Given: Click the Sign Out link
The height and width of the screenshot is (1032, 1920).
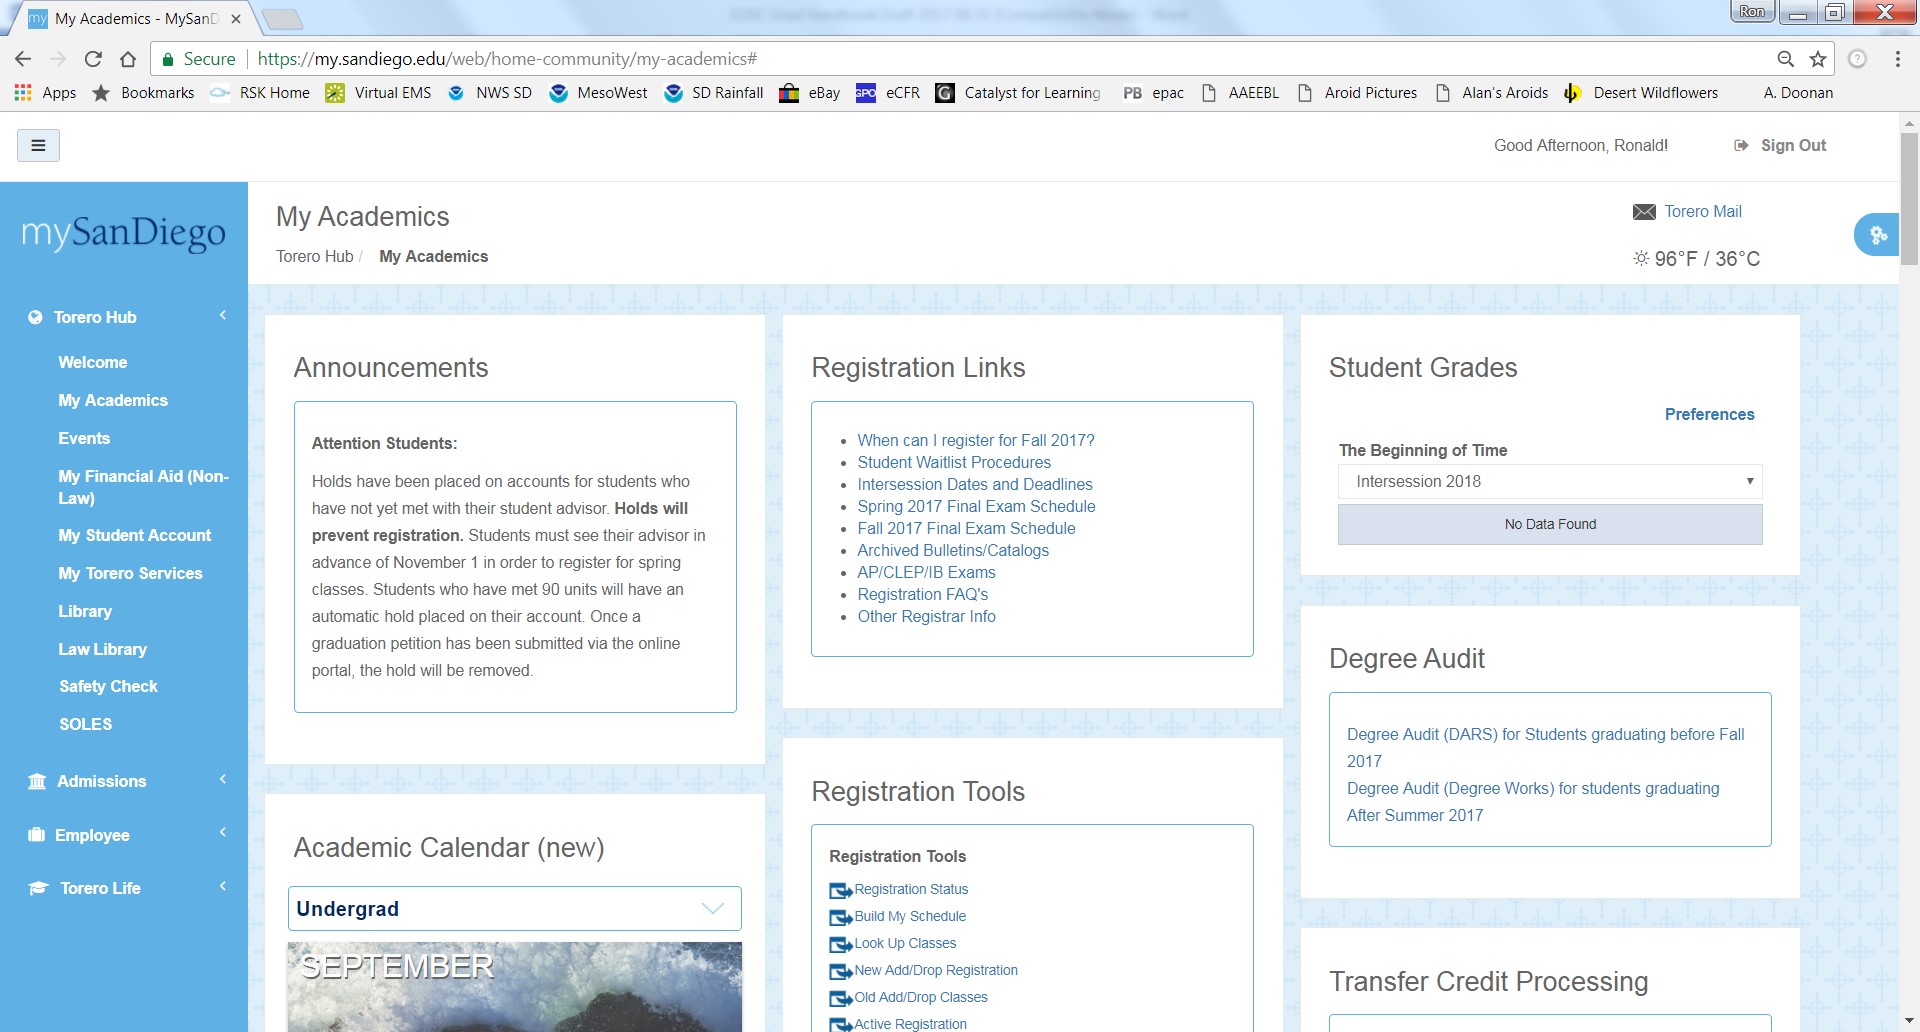Looking at the screenshot, I should [1792, 146].
